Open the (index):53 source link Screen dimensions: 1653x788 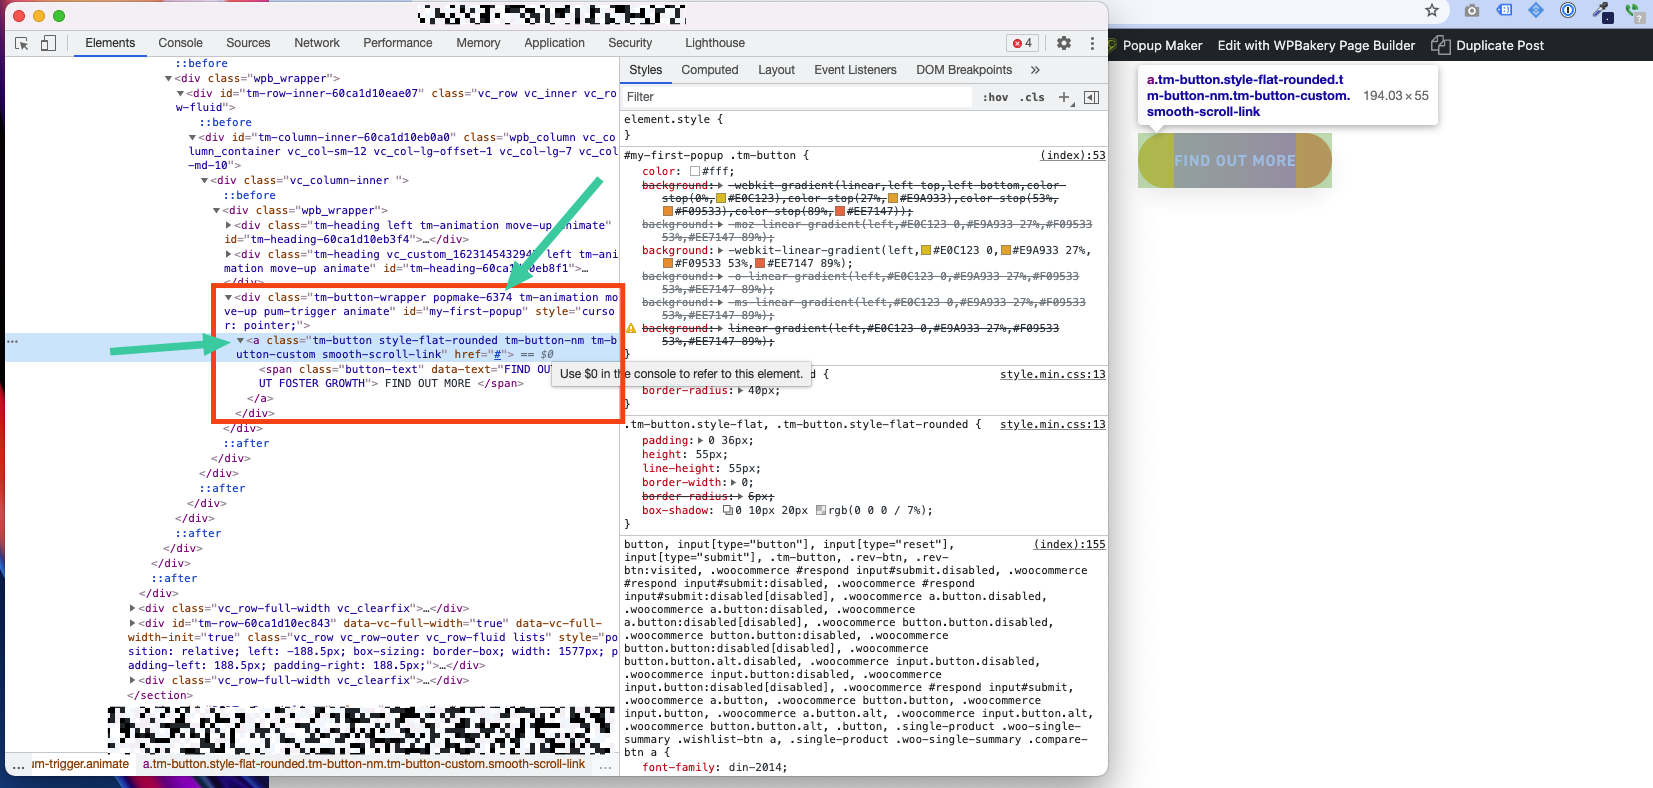pos(1072,155)
